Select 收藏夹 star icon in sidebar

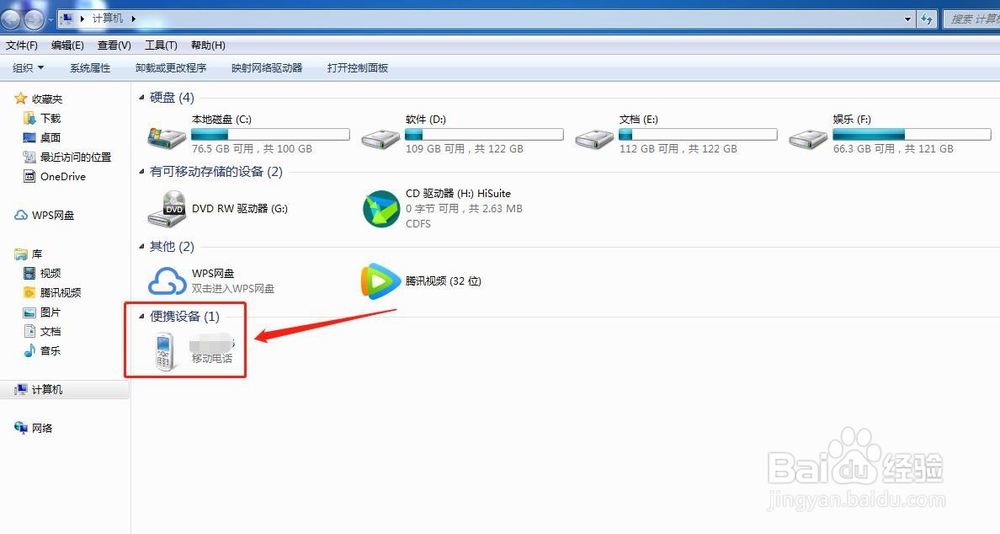click(20, 98)
